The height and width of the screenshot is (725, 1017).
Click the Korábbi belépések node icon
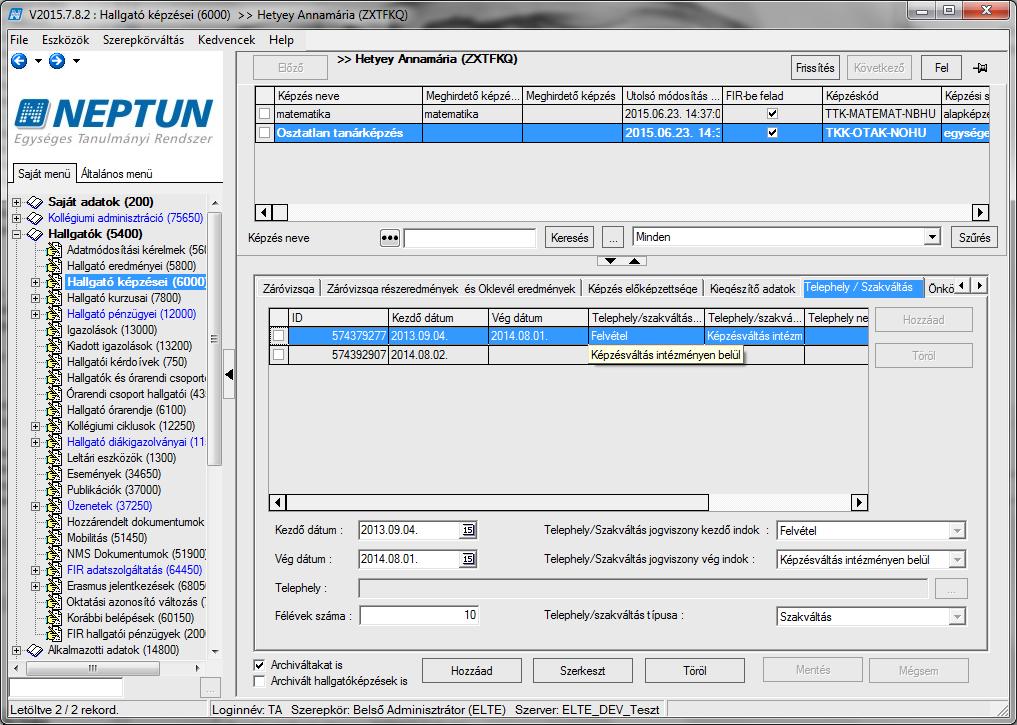tap(54, 617)
